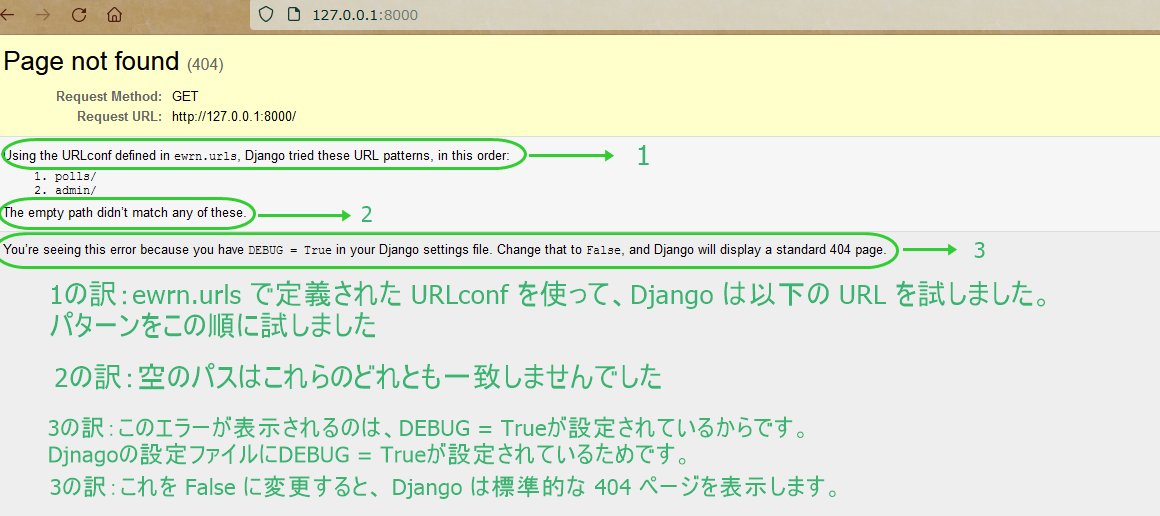Reload the page with the refresh icon
The height and width of the screenshot is (516, 1160).
coord(78,14)
